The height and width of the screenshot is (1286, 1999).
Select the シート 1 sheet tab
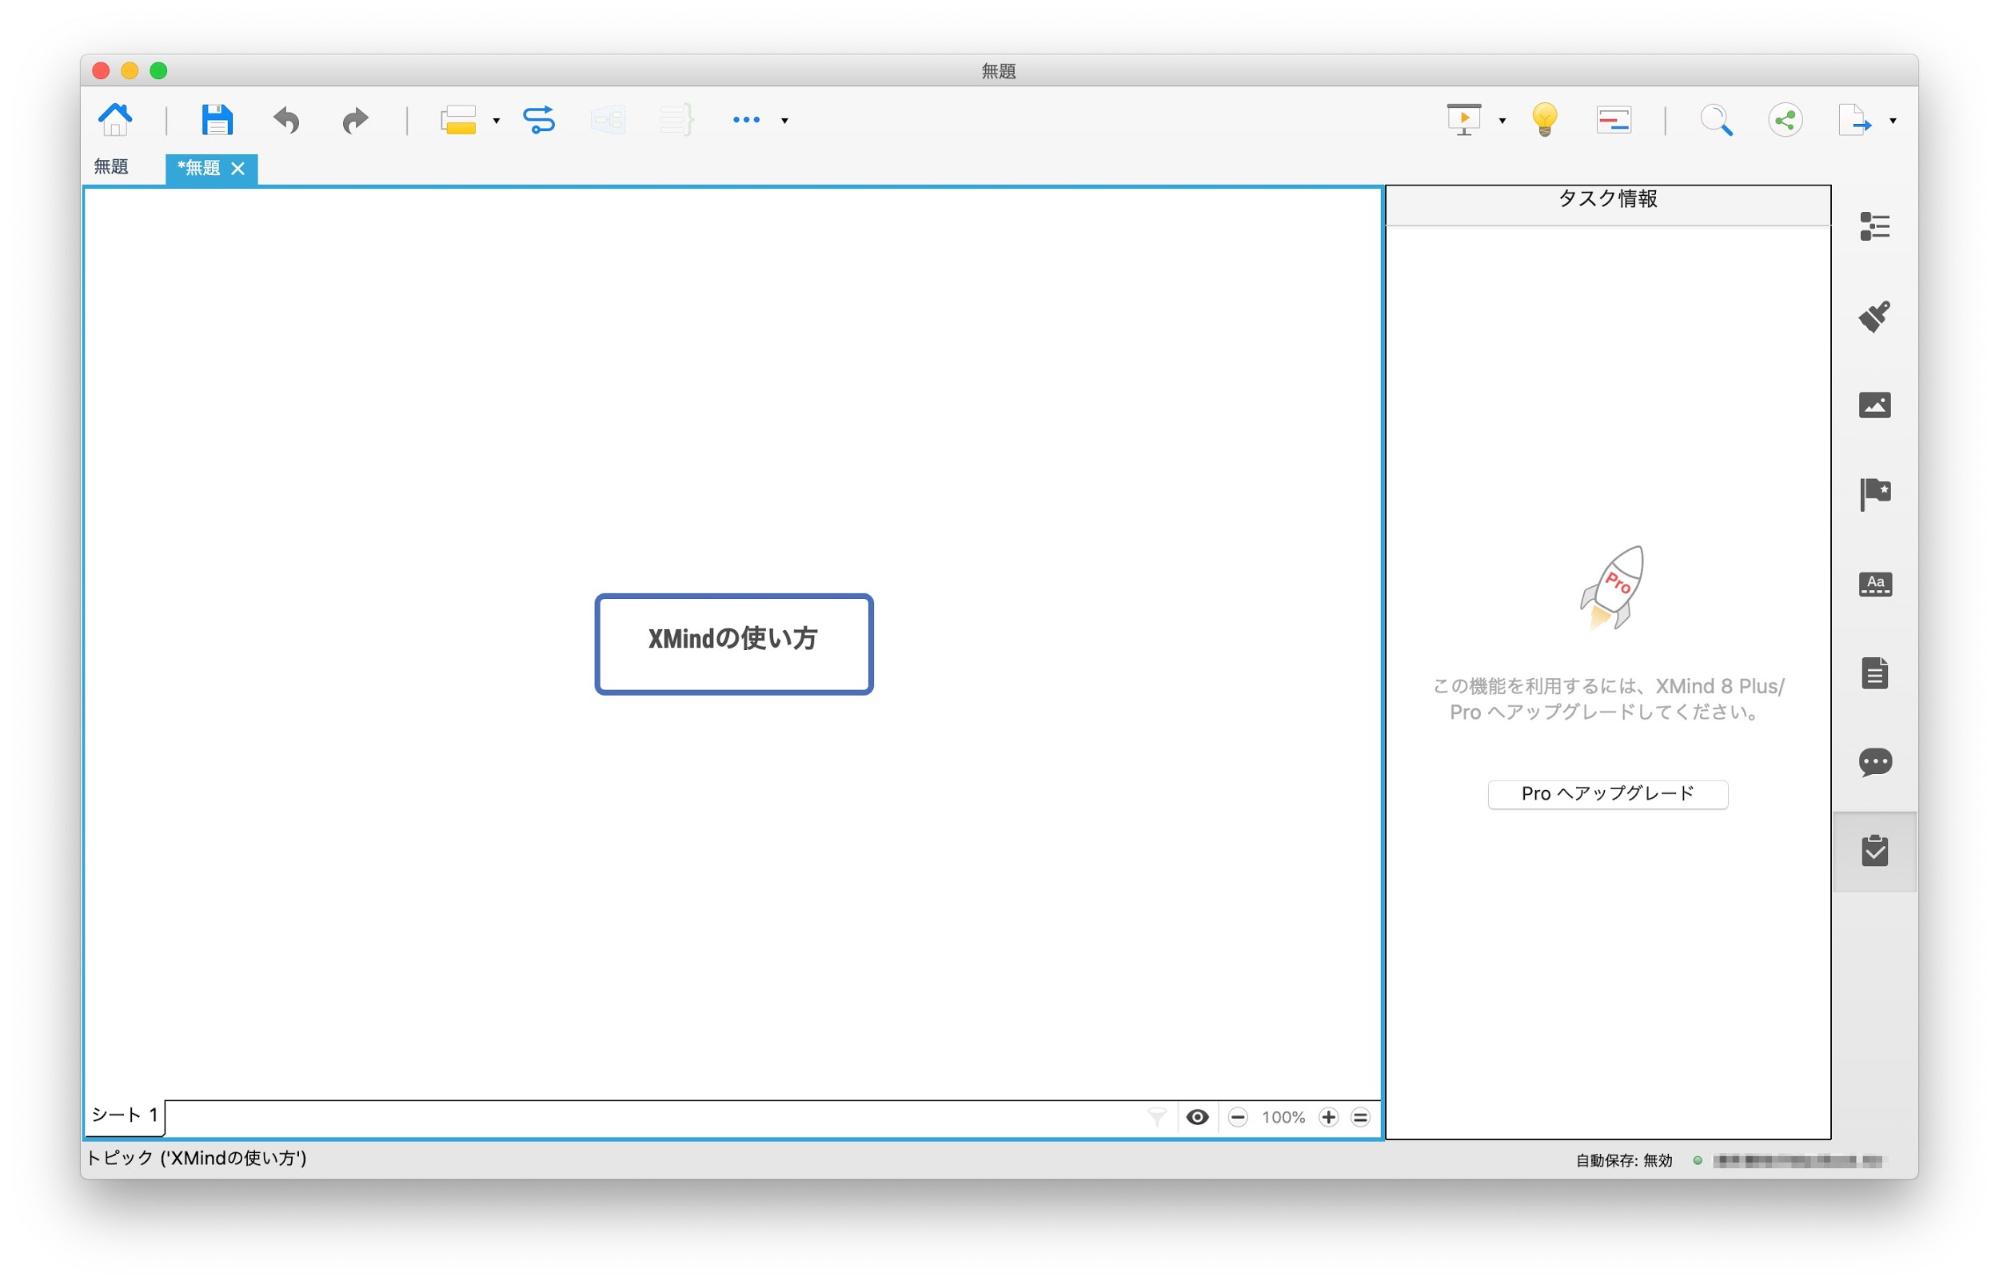point(125,1115)
